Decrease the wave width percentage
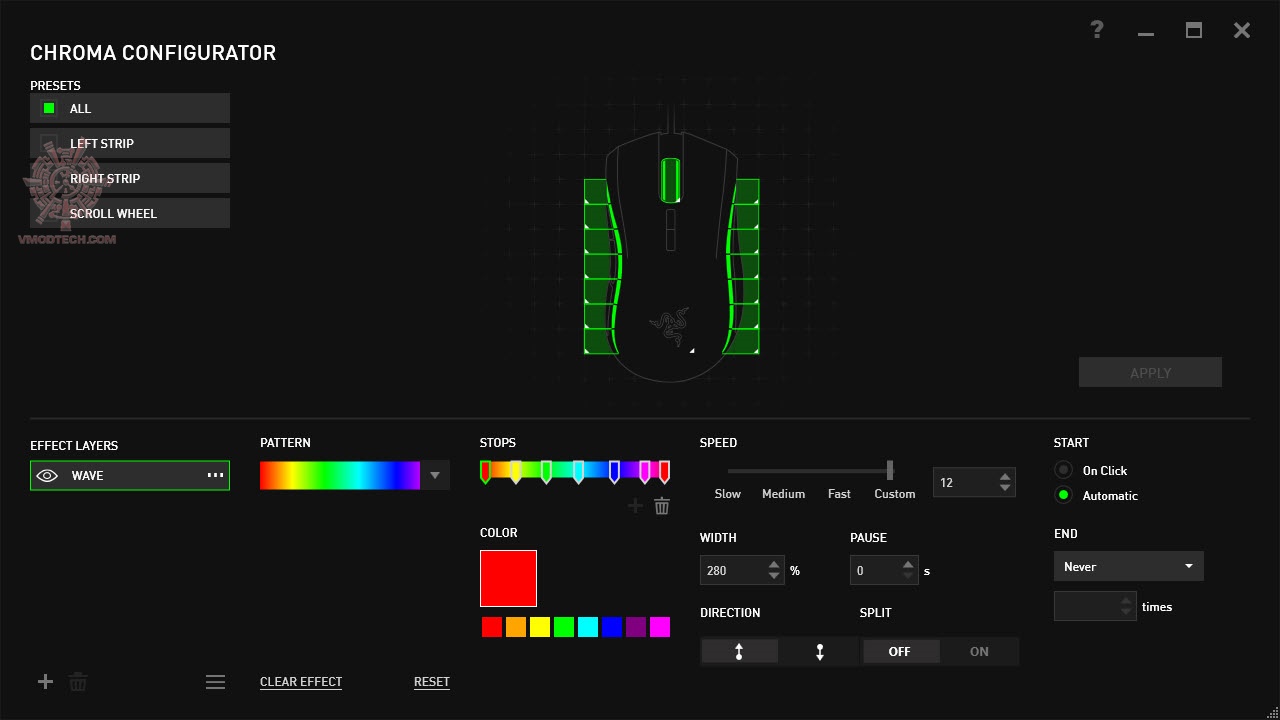This screenshot has height=720, width=1280. click(774, 577)
